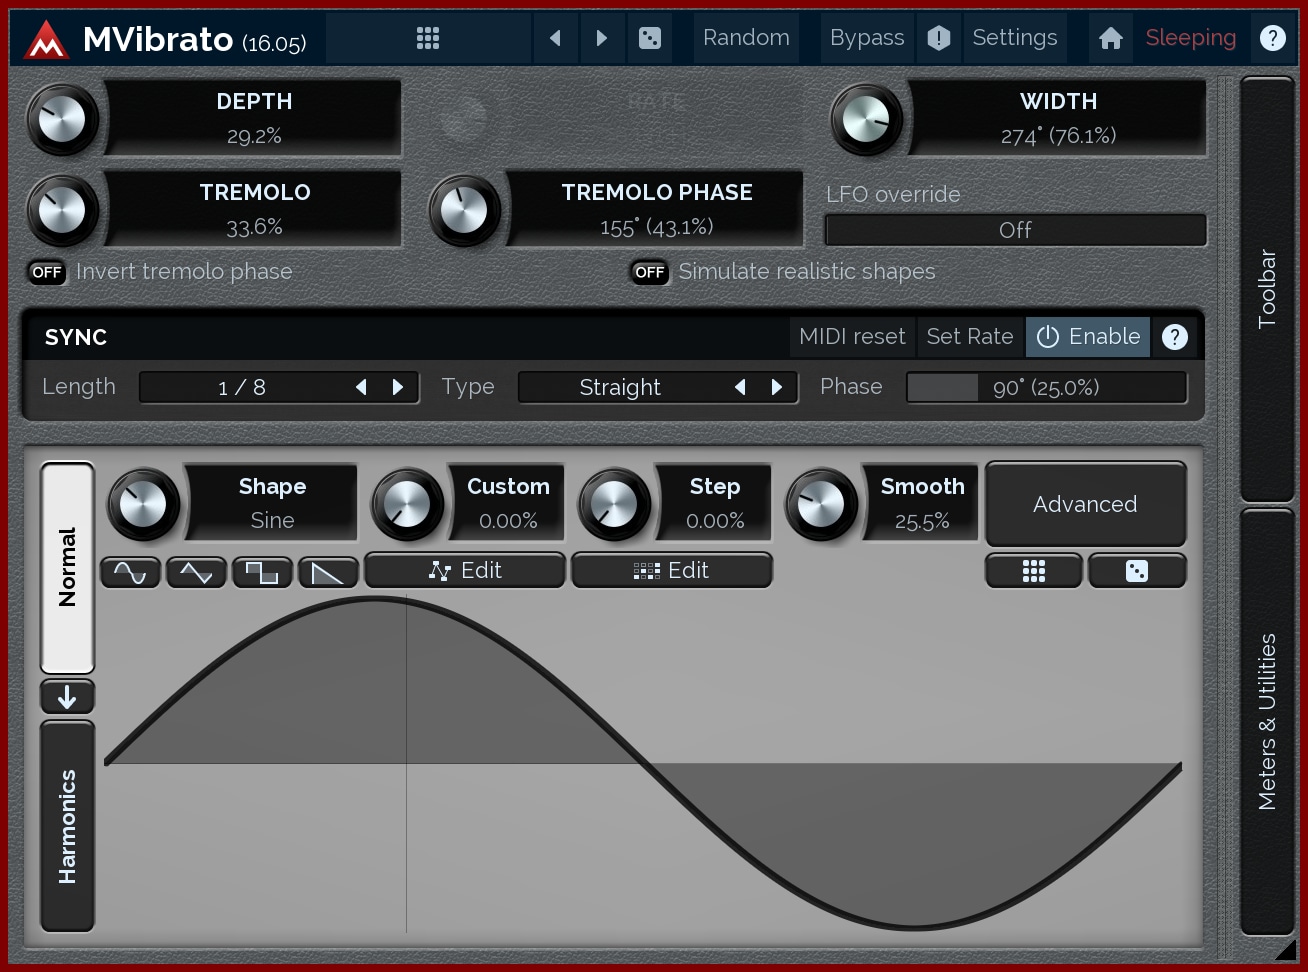Viewport: 1308px width, 972px height.
Task: Click the MVibrato plugin title text
Action: 158,39
